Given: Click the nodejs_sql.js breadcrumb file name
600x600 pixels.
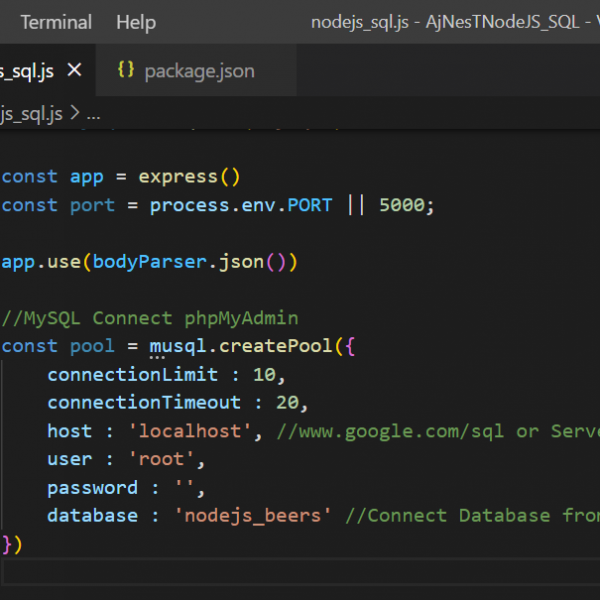Looking at the screenshot, I should (30, 114).
